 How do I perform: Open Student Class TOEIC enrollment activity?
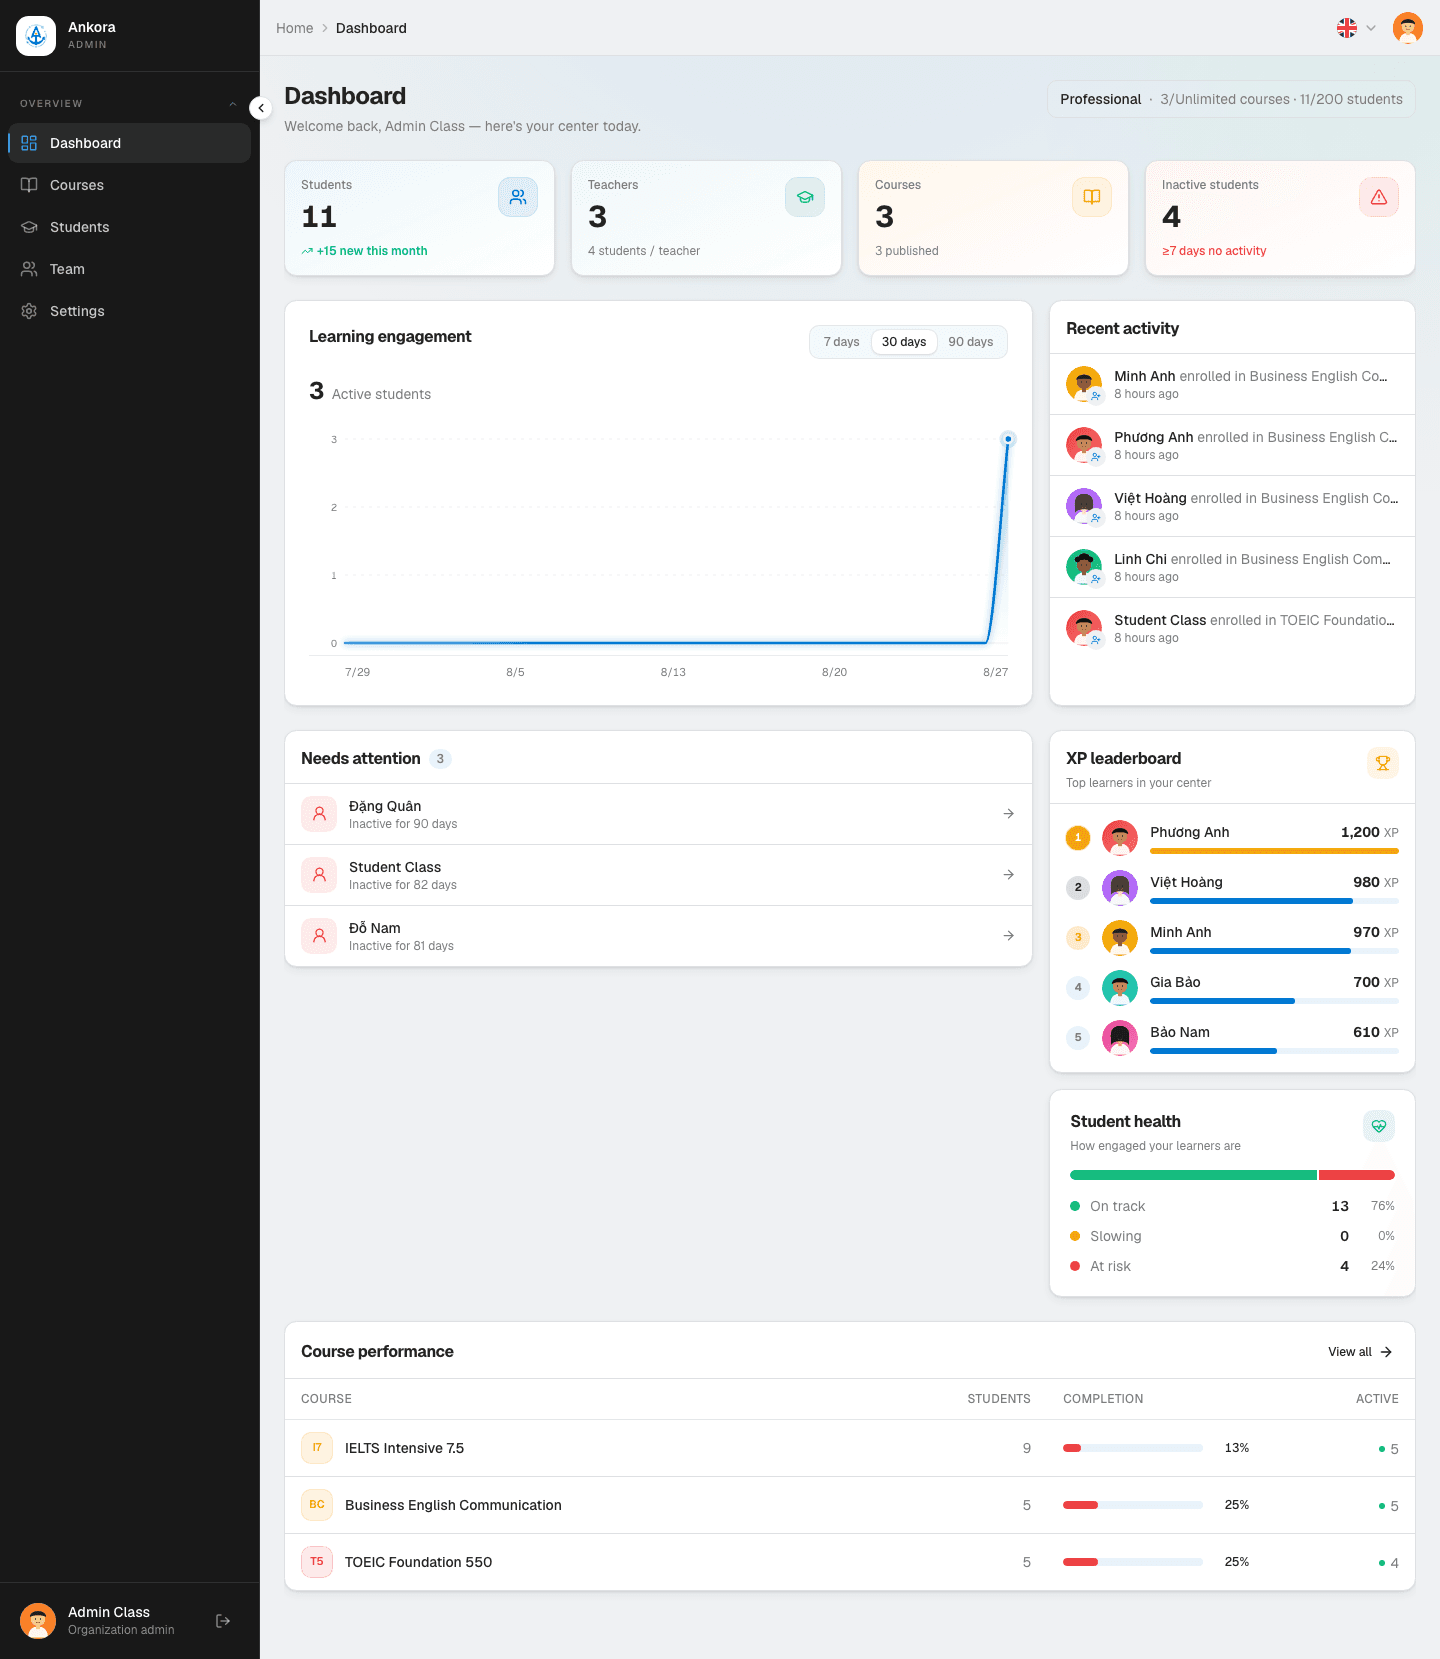[x=1232, y=628]
